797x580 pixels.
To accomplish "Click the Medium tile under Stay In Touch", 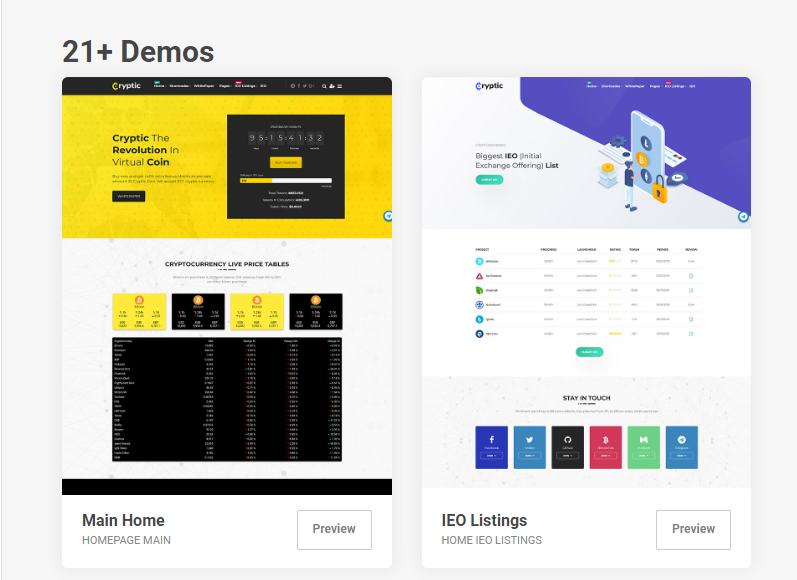I will coord(643,447).
